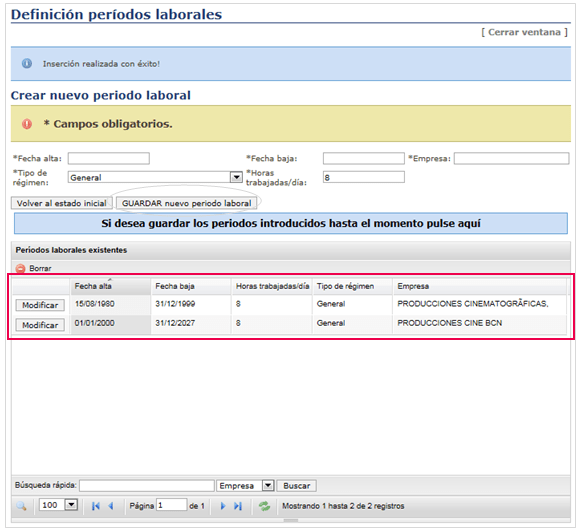Image resolution: width=582 pixels, height=532 pixels.
Task: Open the Tipo de régimen dropdown
Action: [x=236, y=177]
